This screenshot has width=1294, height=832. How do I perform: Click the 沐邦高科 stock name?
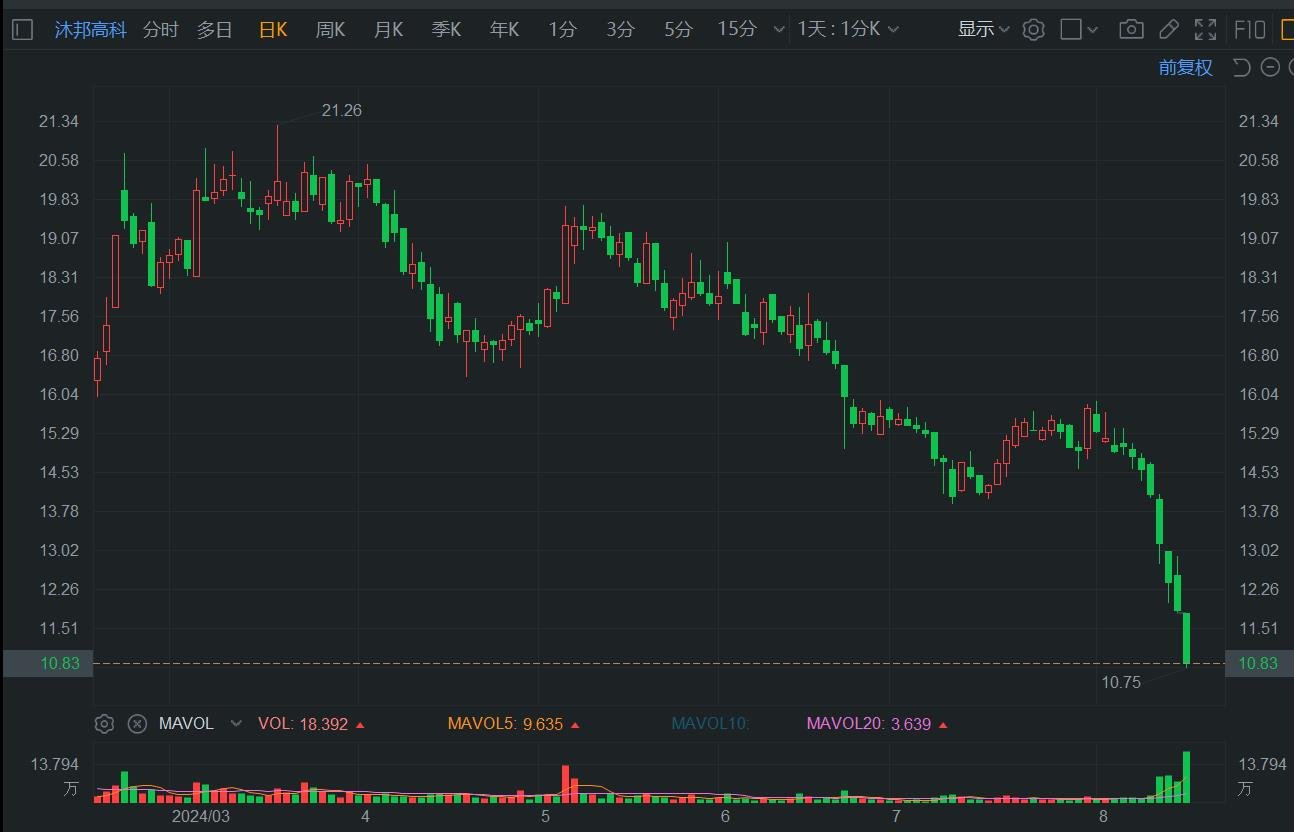[91, 30]
